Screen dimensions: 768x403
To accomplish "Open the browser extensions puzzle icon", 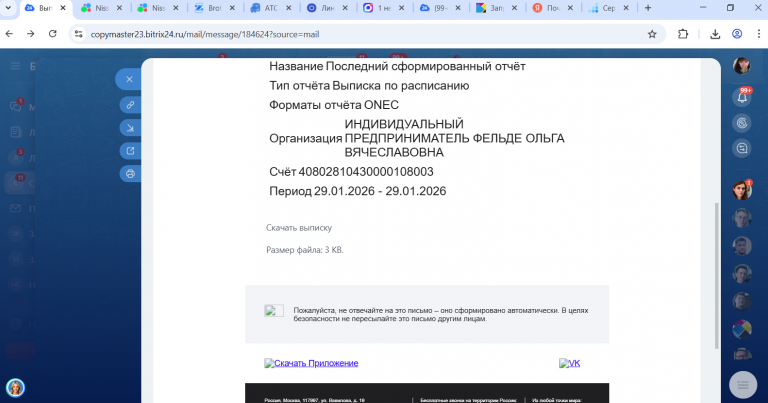I will pos(683,34).
